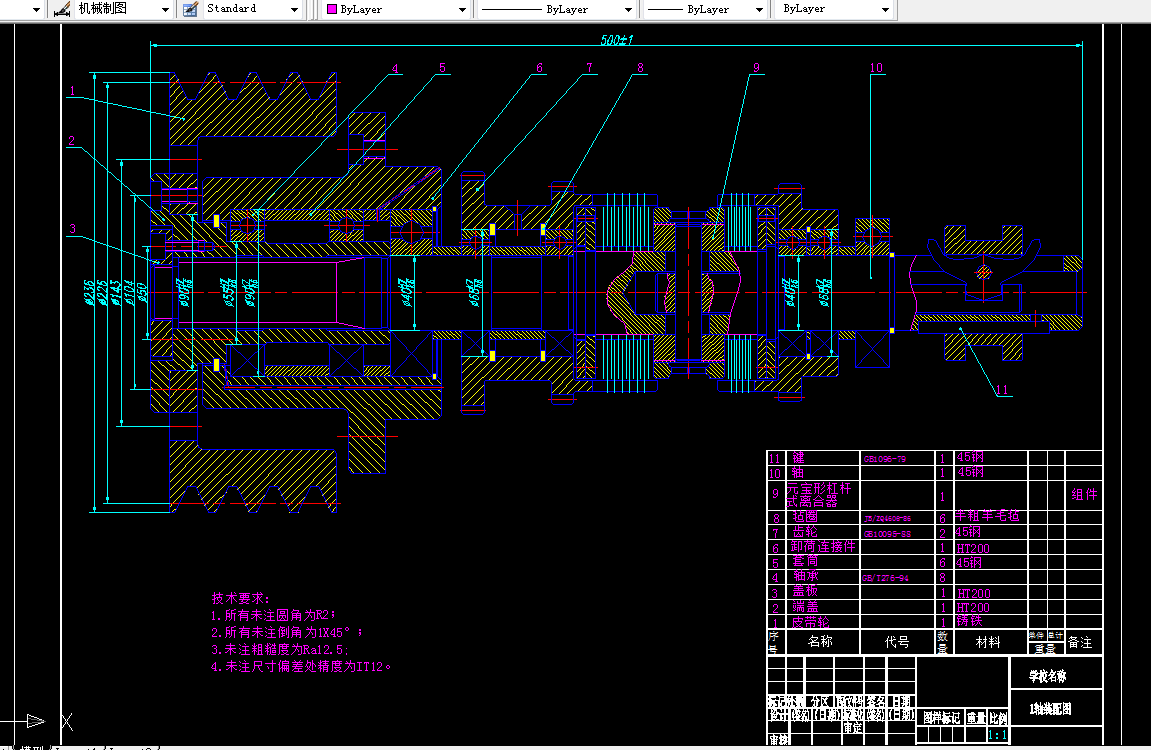Click the HT200 material cell for 卸荷连接件
The width and height of the screenshot is (1151, 750).
[x=991, y=547]
